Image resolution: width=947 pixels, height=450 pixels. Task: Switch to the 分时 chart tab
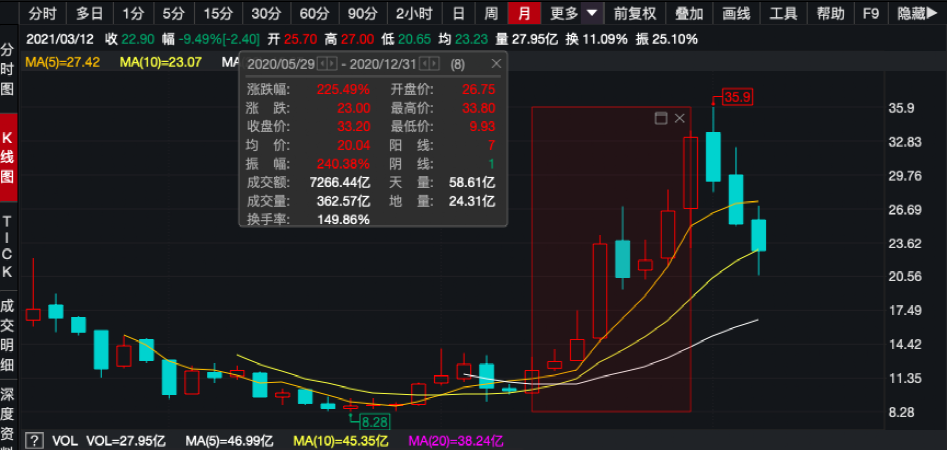[41, 13]
